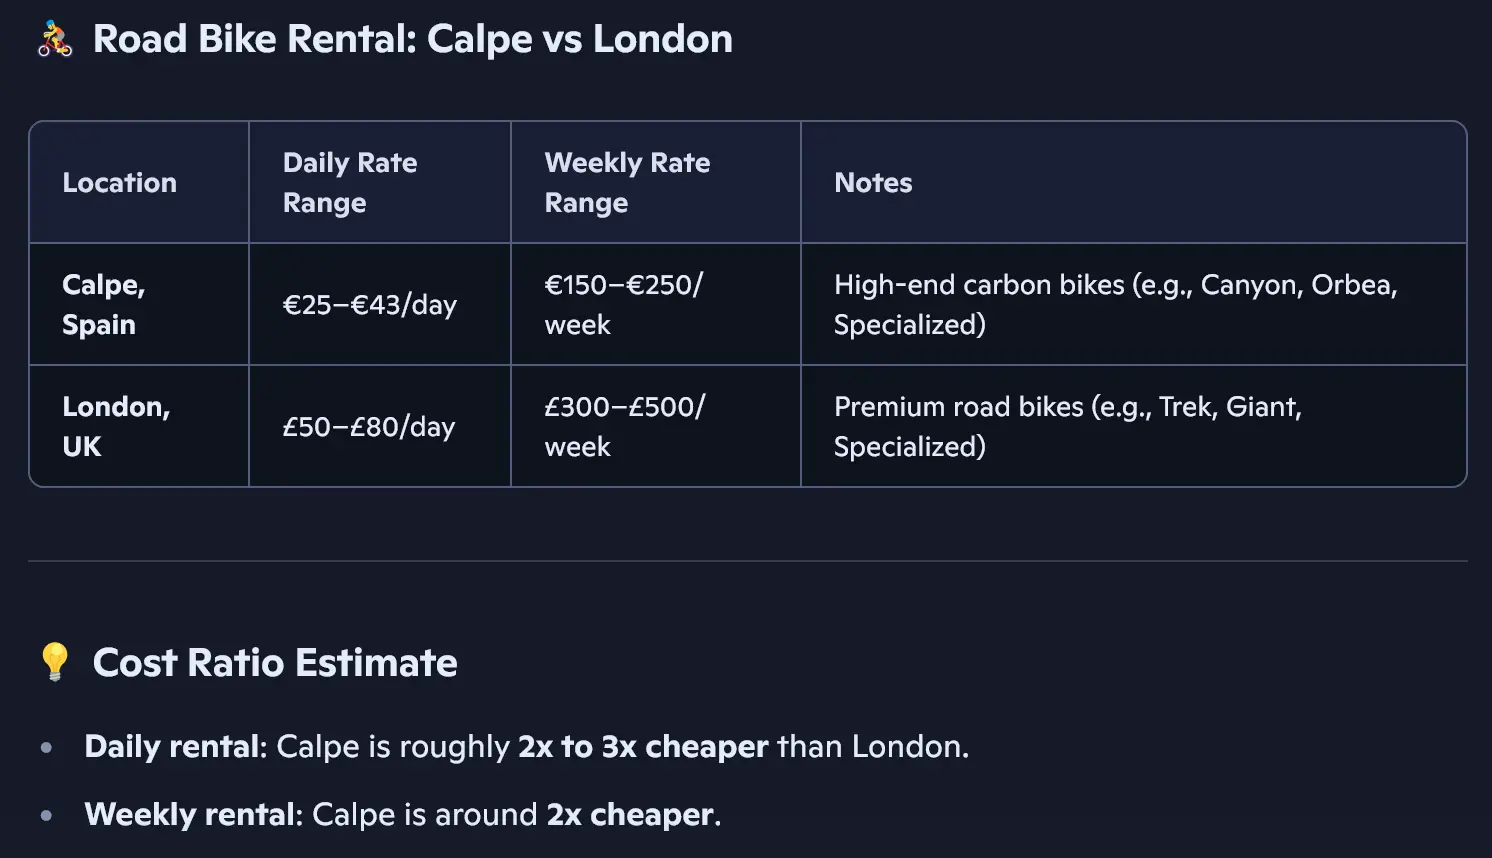The image size is (1492, 858).
Task: Click the cyclist emoji icon in heading
Action: [x=55, y=40]
